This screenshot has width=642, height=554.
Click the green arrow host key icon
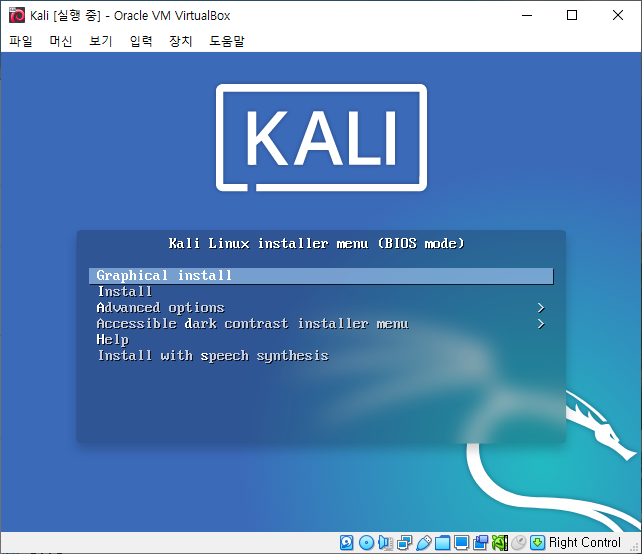(x=537, y=543)
